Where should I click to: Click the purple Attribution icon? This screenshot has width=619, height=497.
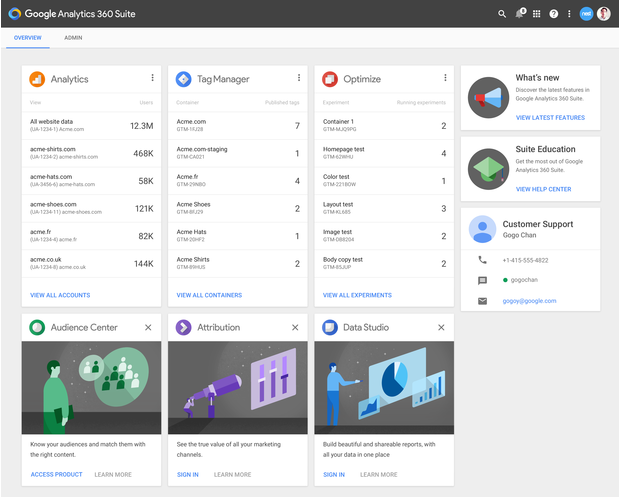(x=184, y=327)
